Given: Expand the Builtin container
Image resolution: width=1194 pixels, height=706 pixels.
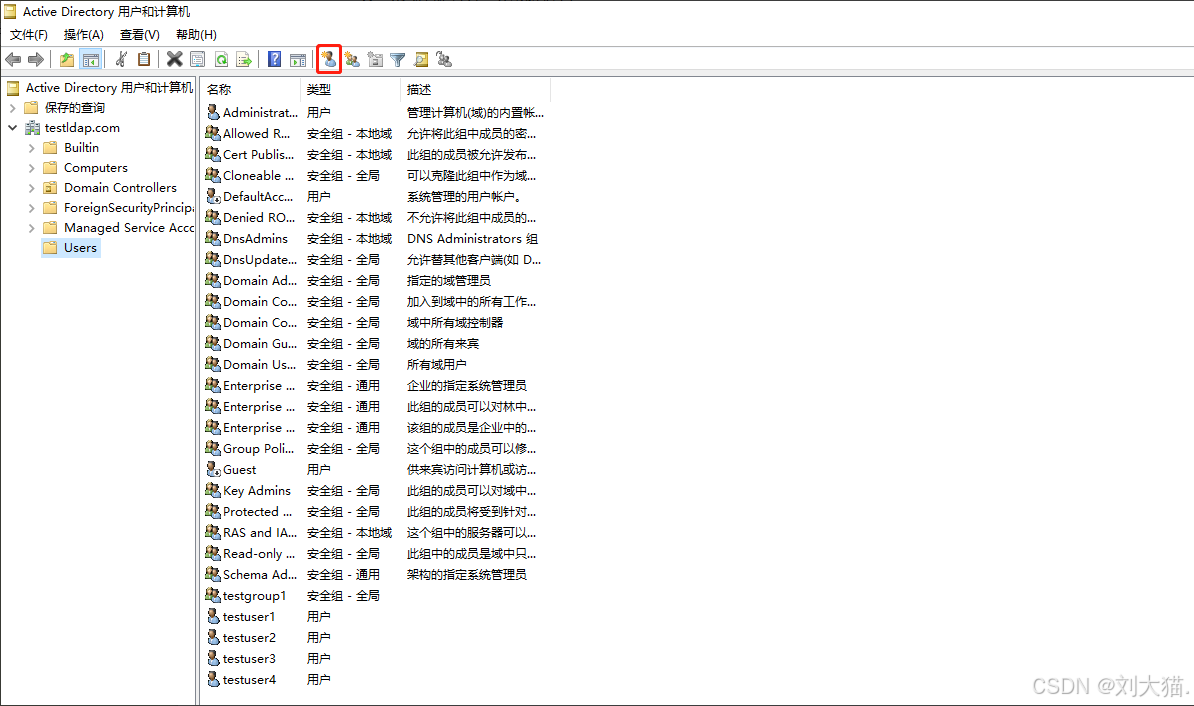Looking at the screenshot, I should (x=31, y=148).
